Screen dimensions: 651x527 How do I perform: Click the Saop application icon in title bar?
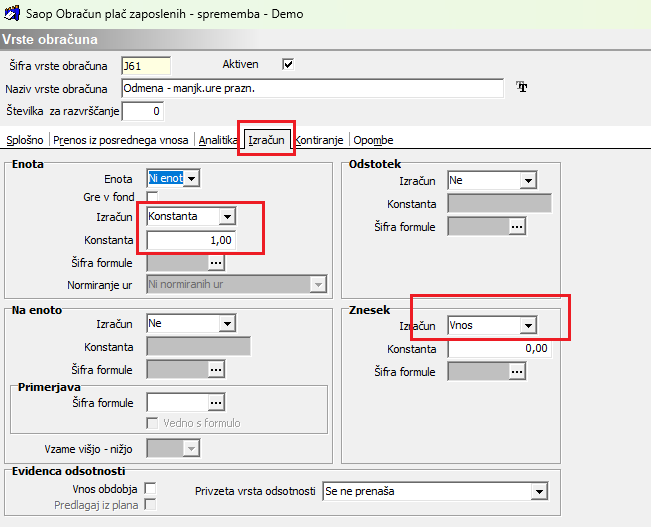(12, 13)
